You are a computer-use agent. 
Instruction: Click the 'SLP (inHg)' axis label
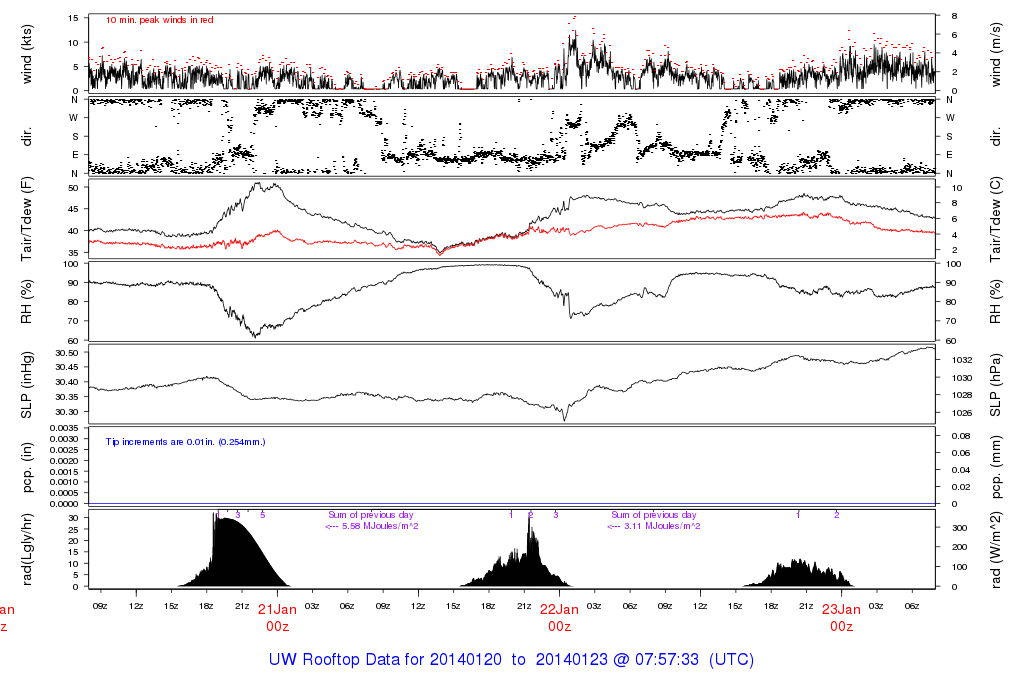click(27, 385)
